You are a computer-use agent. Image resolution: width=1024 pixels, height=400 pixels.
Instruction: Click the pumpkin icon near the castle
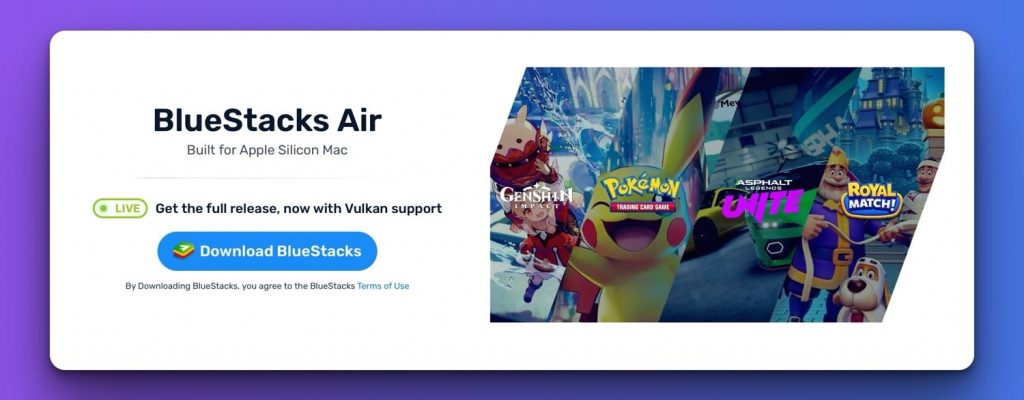935,114
